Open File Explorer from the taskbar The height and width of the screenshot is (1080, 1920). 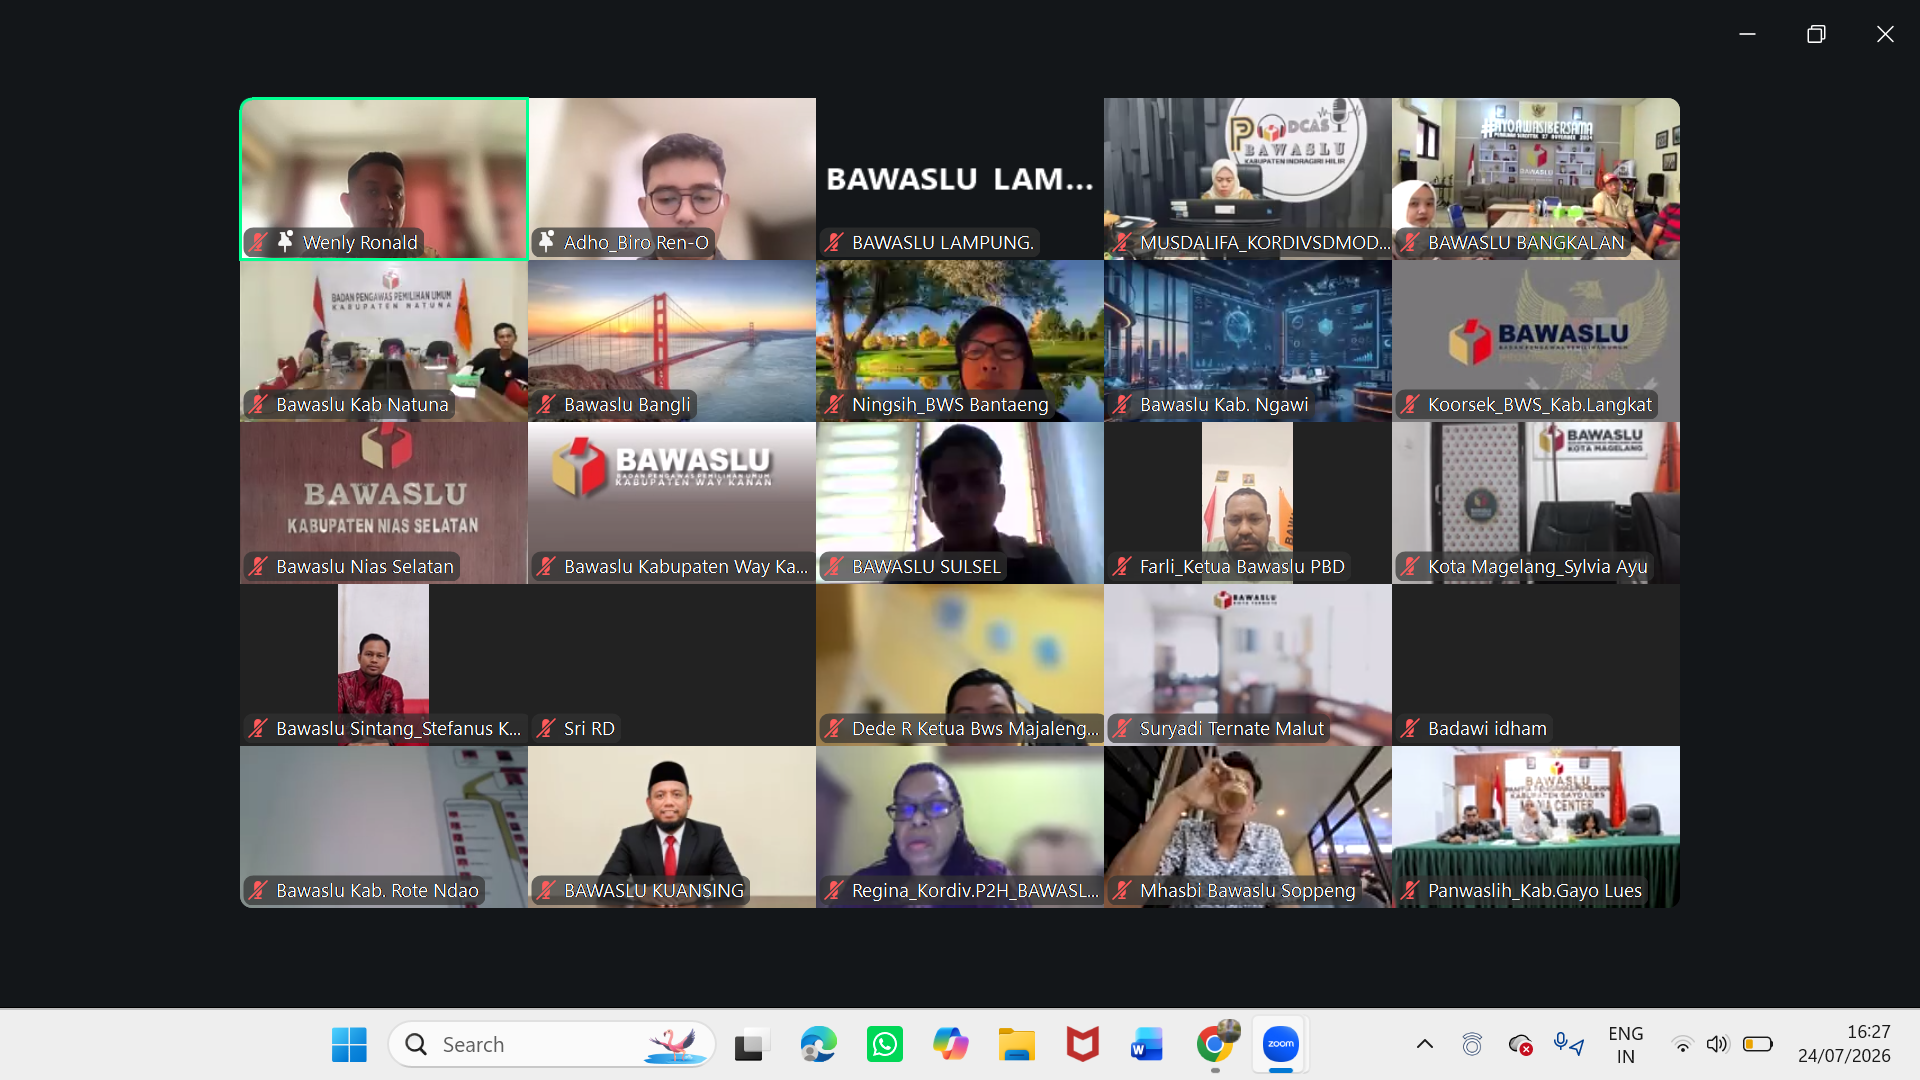(x=1016, y=1044)
